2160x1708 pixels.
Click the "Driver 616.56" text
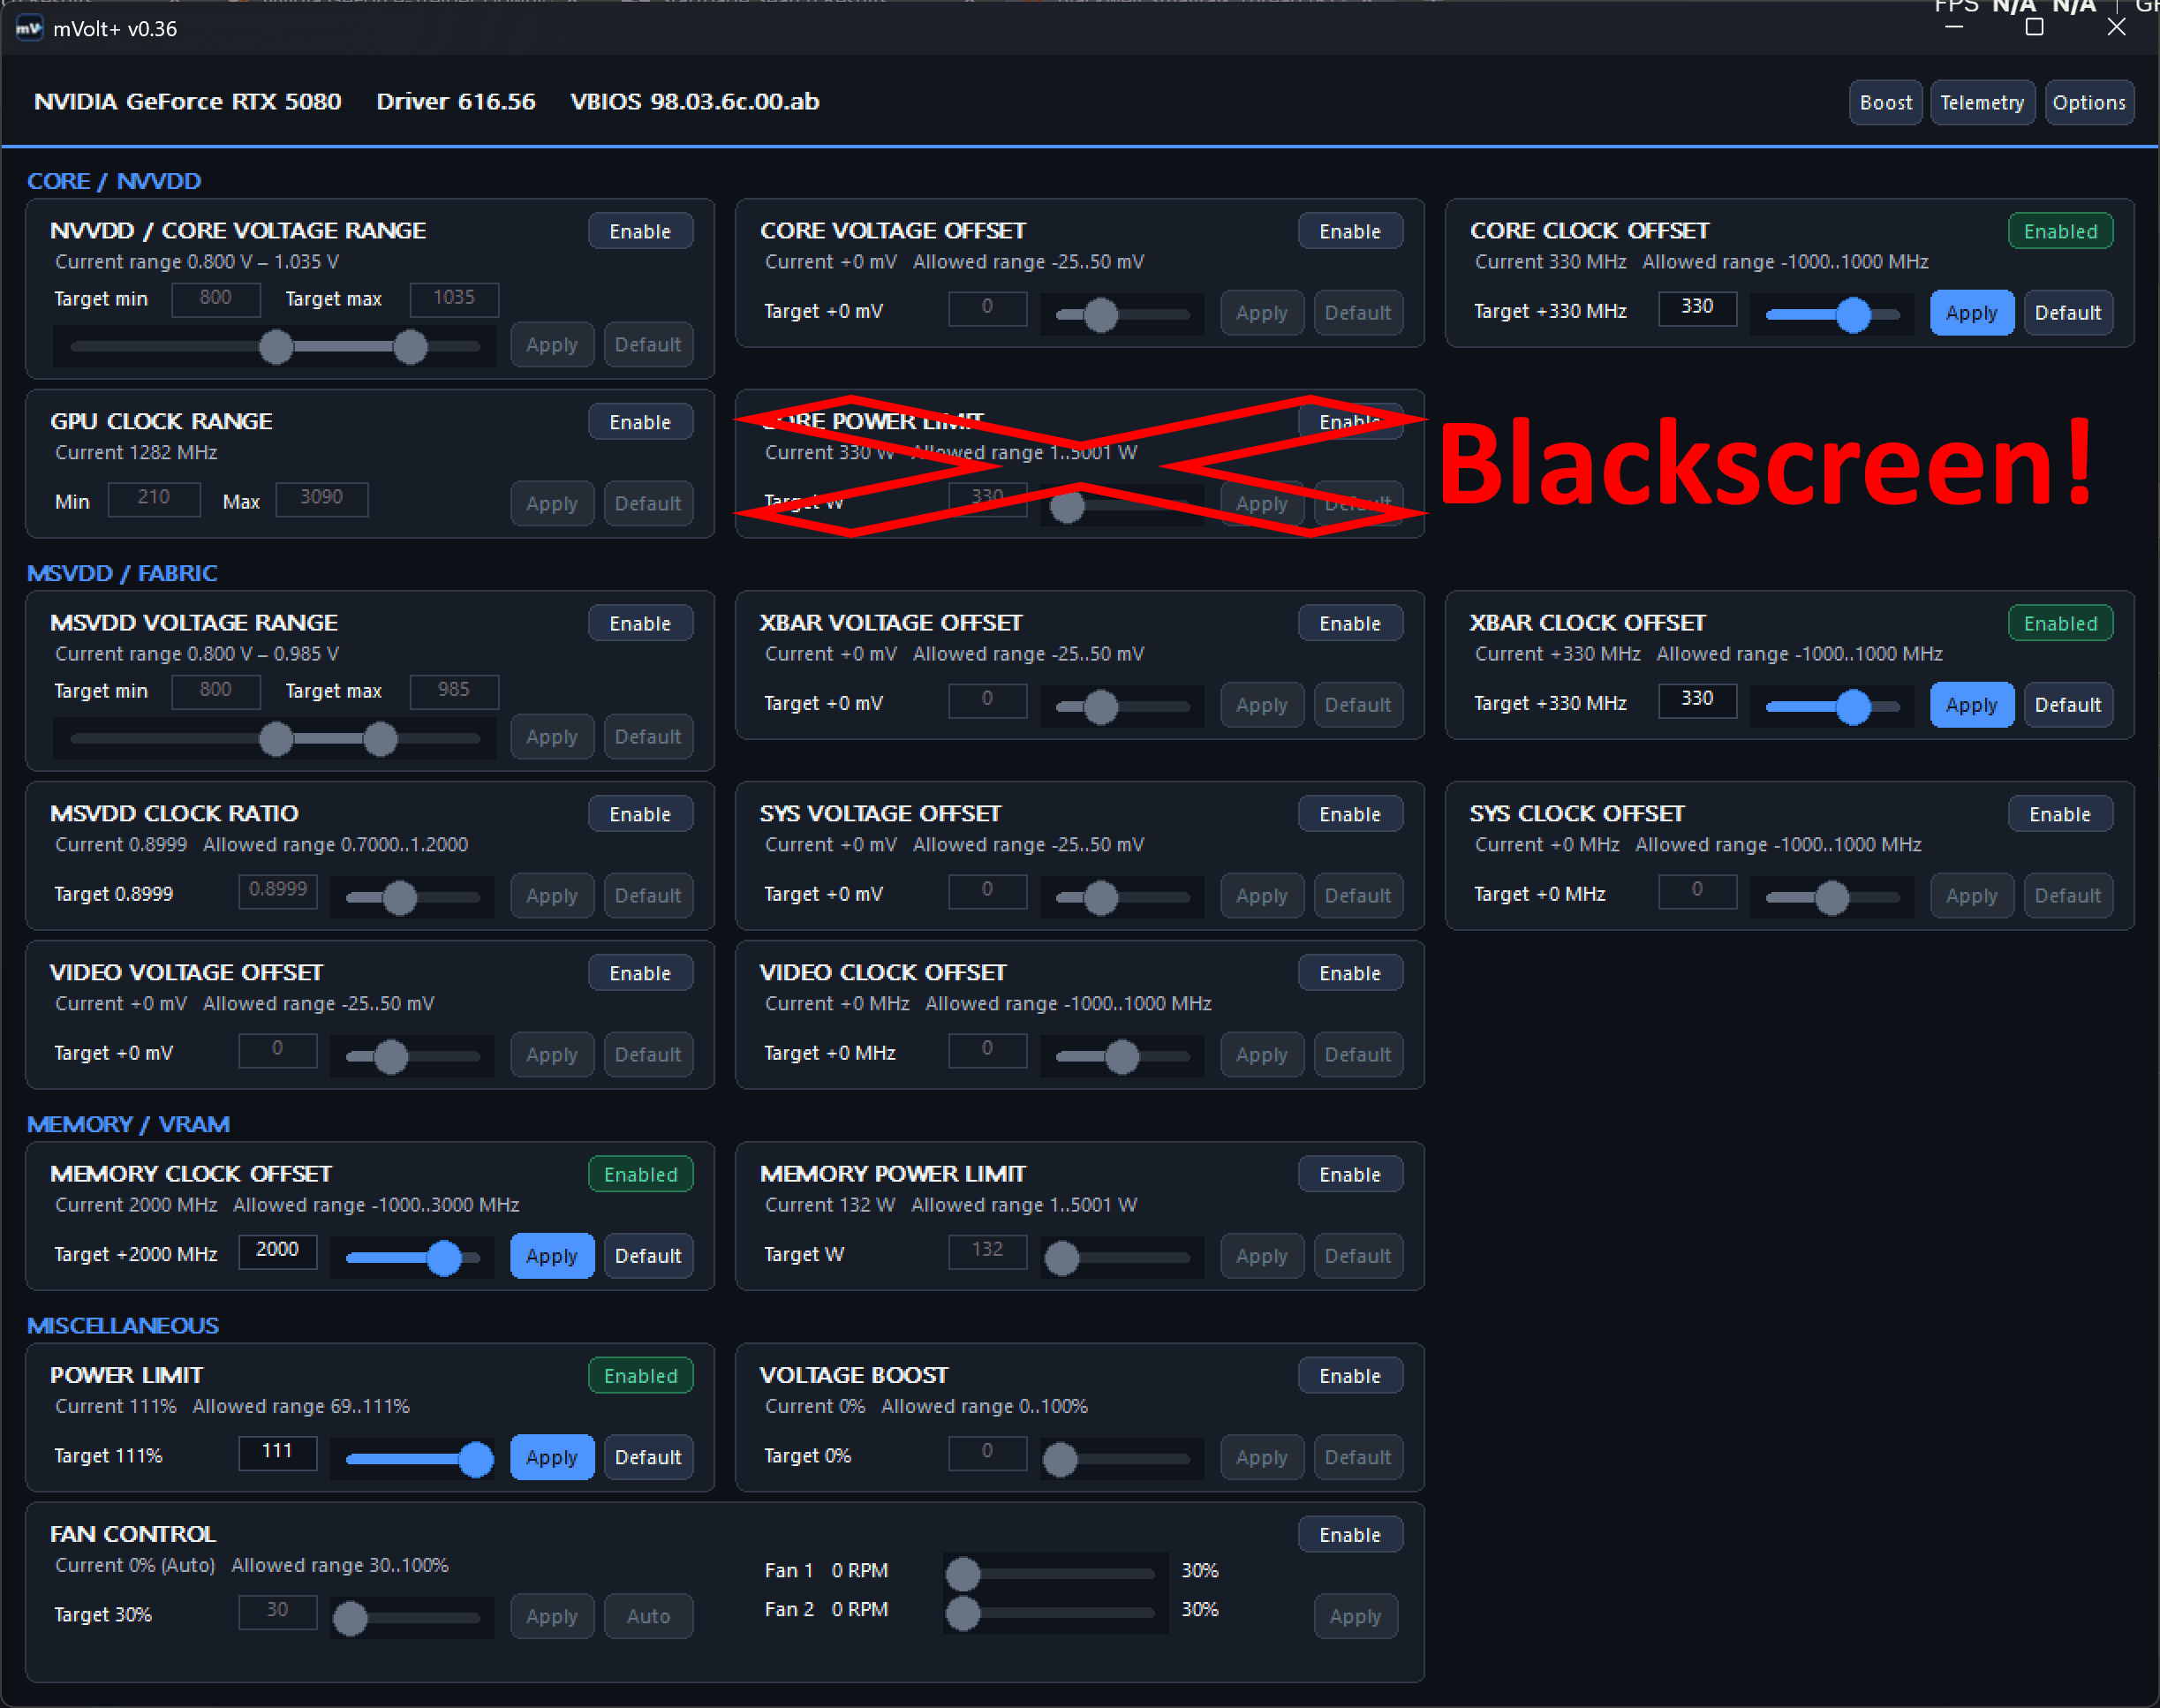(456, 102)
